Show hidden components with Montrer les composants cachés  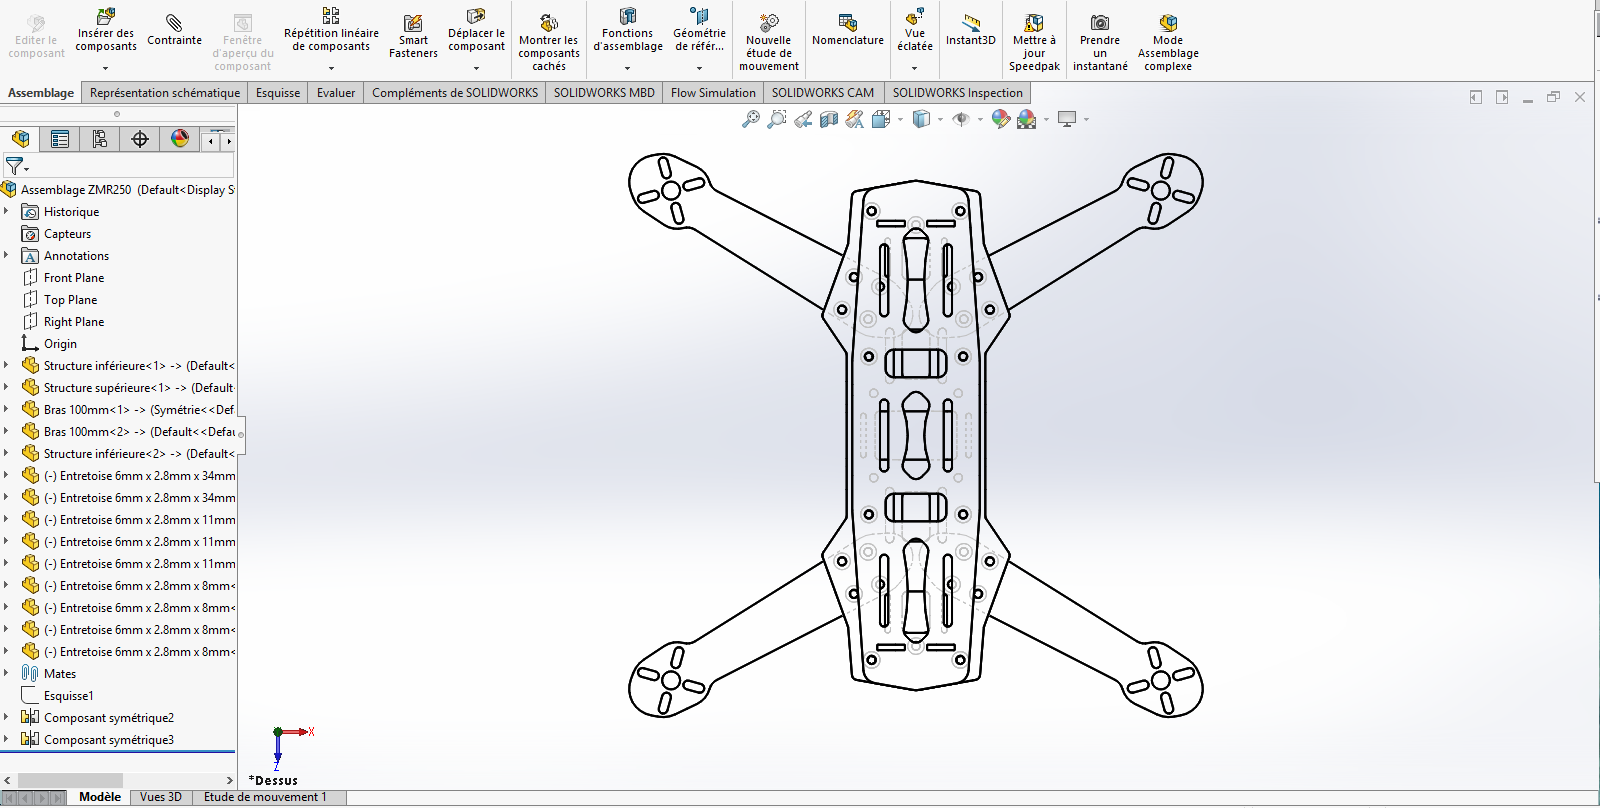548,43
